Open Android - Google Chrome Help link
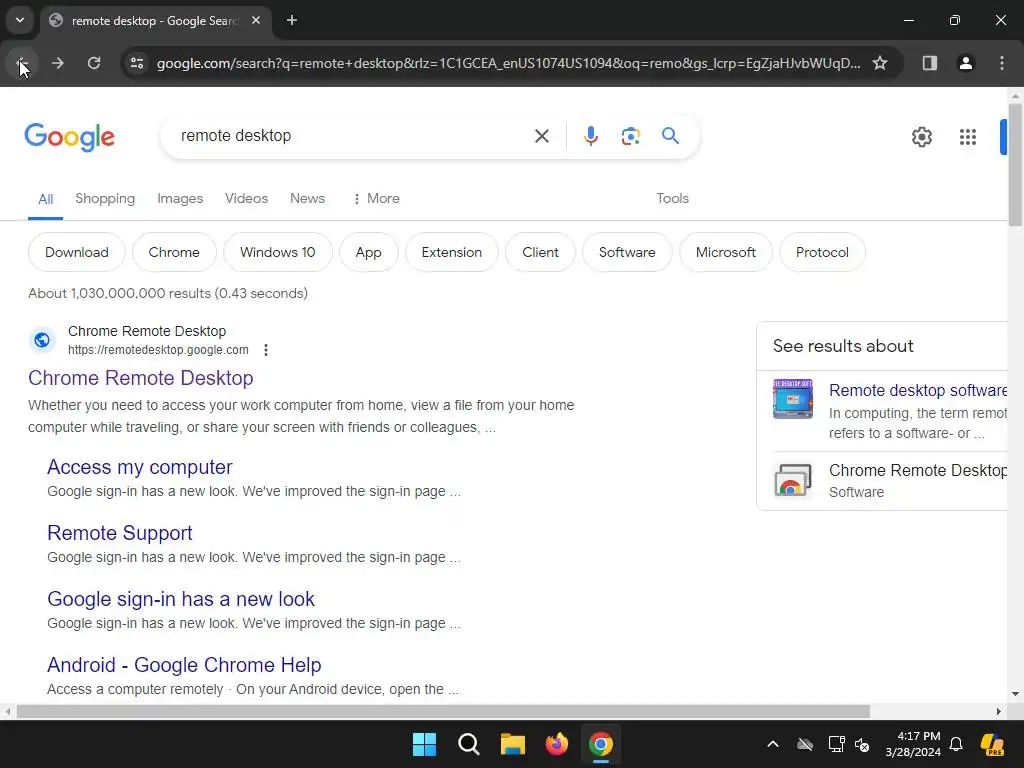Viewport: 1024px width, 768px height. [x=184, y=665]
